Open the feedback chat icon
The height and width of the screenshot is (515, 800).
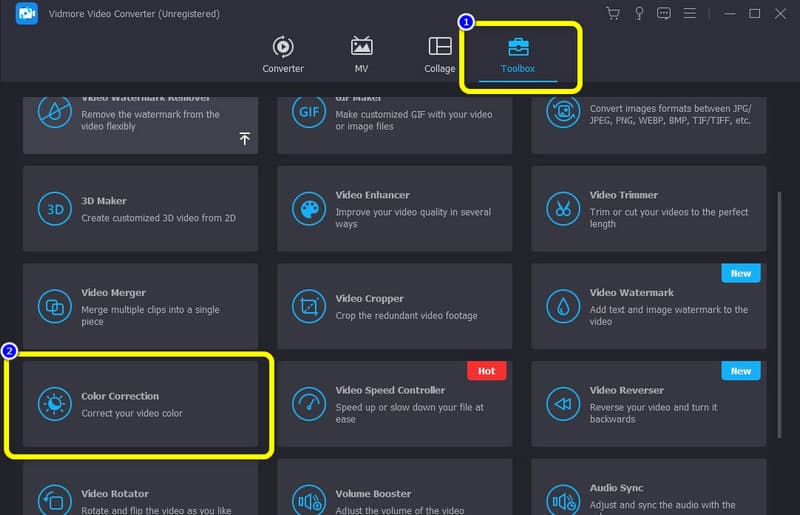(664, 14)
